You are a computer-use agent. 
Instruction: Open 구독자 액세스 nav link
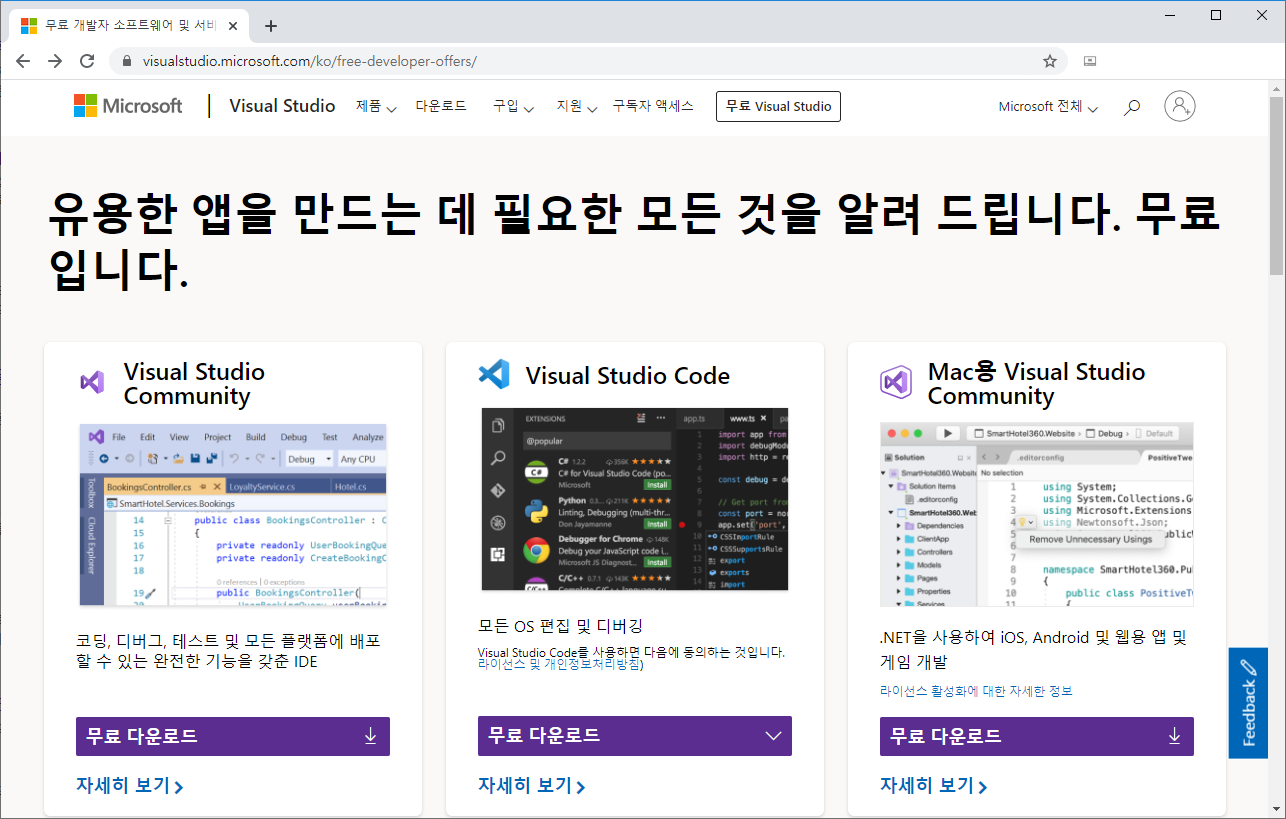tap(653, 106)
